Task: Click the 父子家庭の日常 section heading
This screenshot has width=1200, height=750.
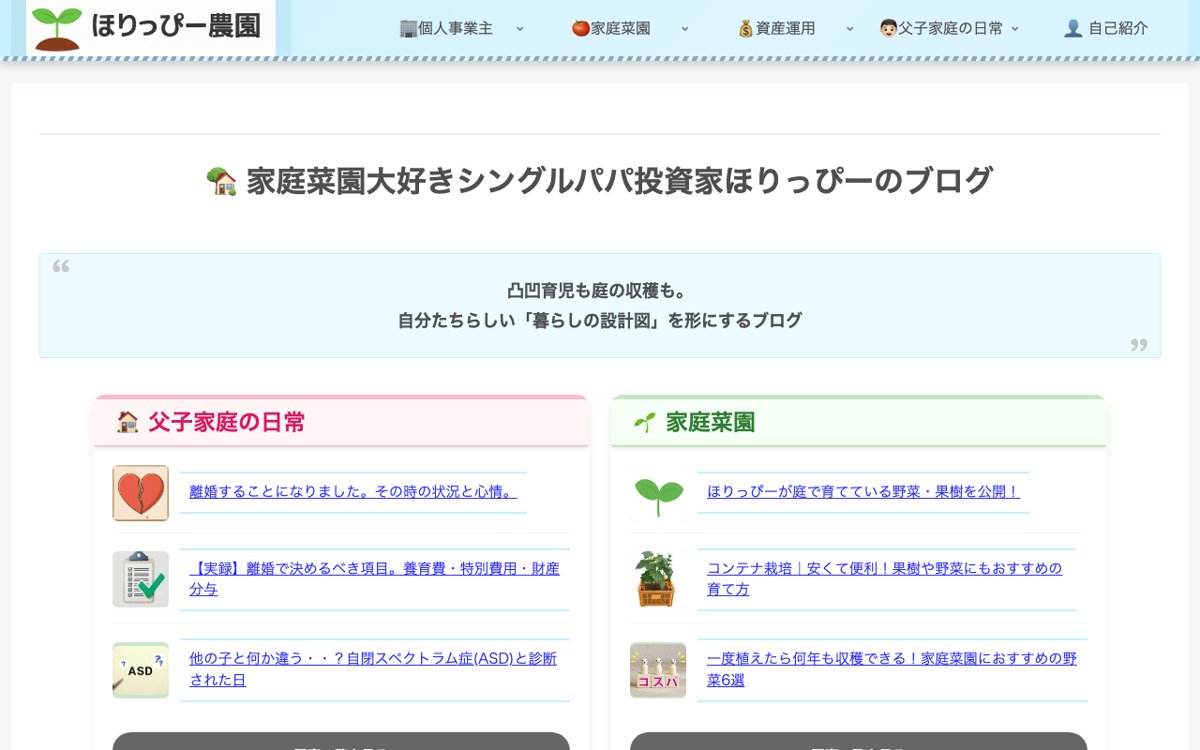Action: click(227, 422)
